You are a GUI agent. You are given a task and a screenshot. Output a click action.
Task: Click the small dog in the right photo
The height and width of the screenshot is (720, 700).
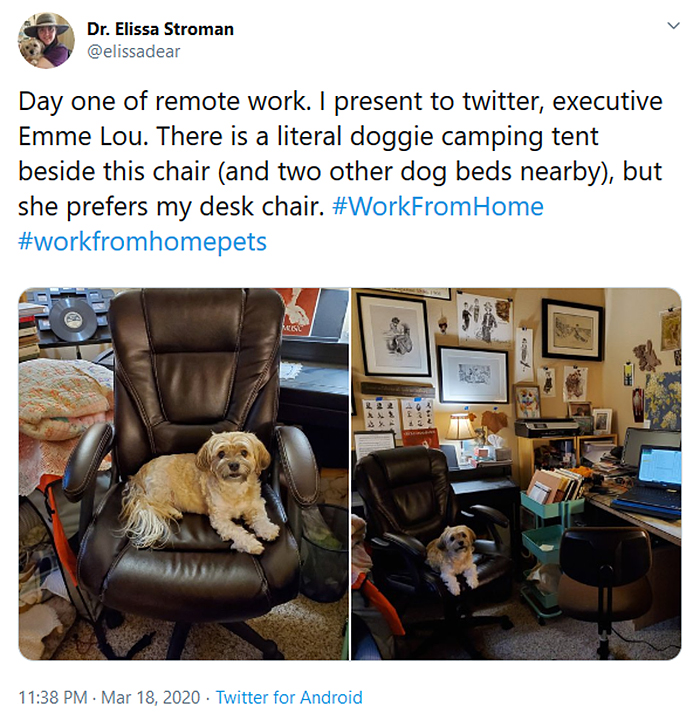452,557
